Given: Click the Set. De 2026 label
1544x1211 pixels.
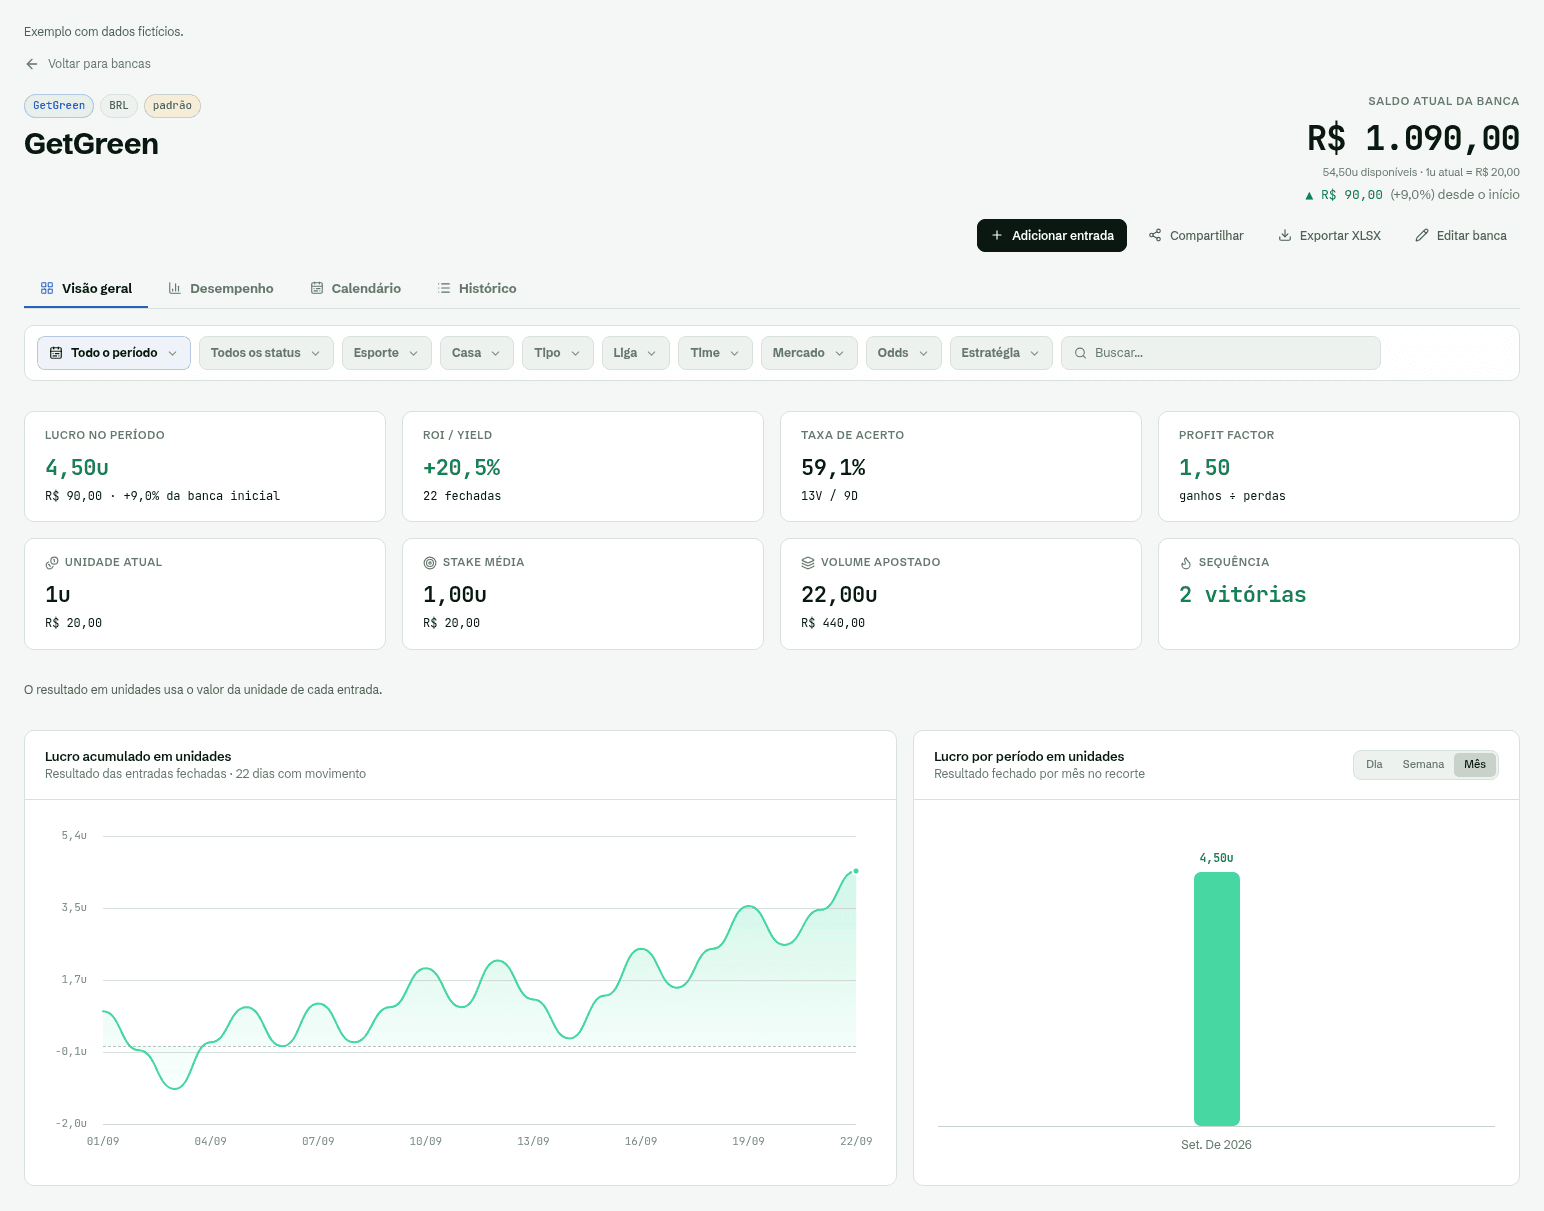Looking at the screenshot, I should point(1216,1145).
